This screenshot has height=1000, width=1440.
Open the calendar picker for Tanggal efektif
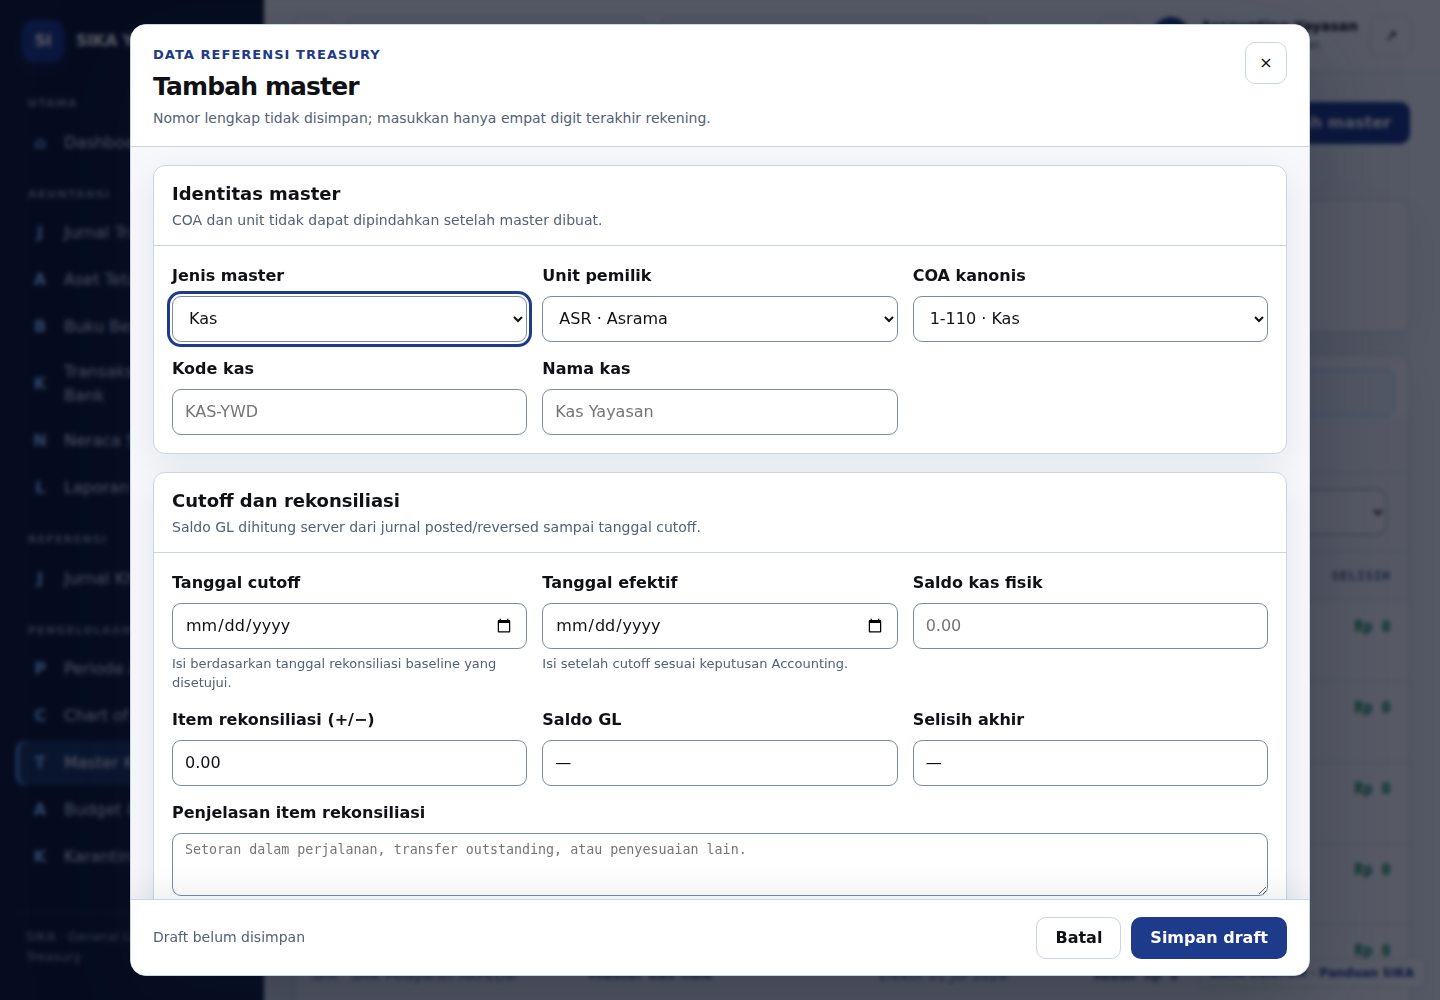[875, 626]
